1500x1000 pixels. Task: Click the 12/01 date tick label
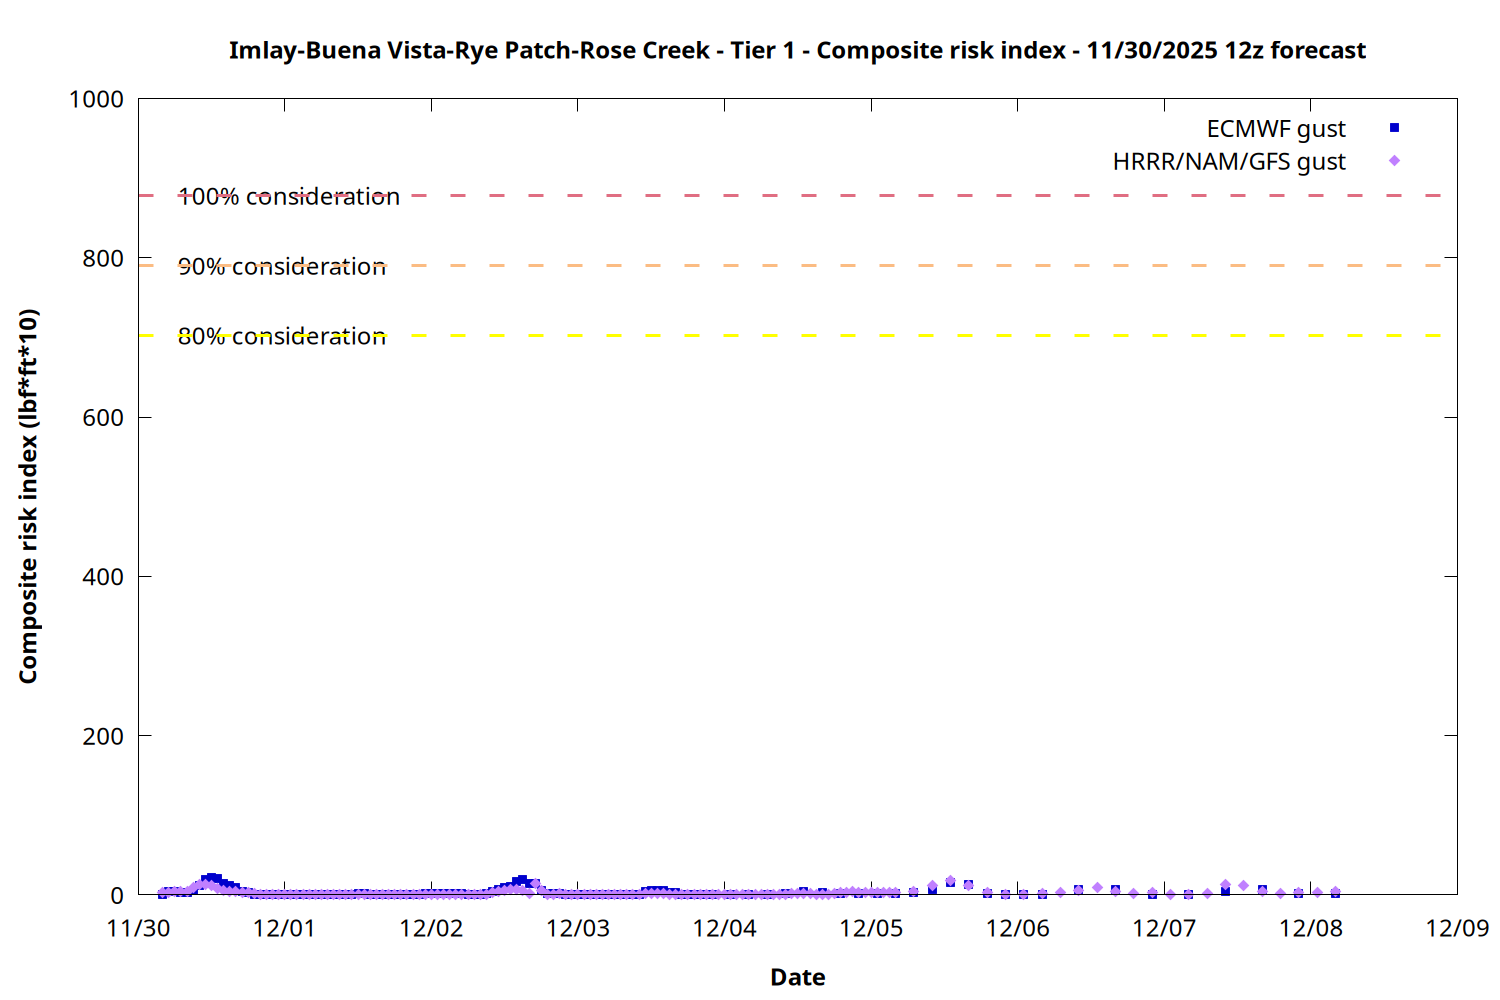[284, 928]
